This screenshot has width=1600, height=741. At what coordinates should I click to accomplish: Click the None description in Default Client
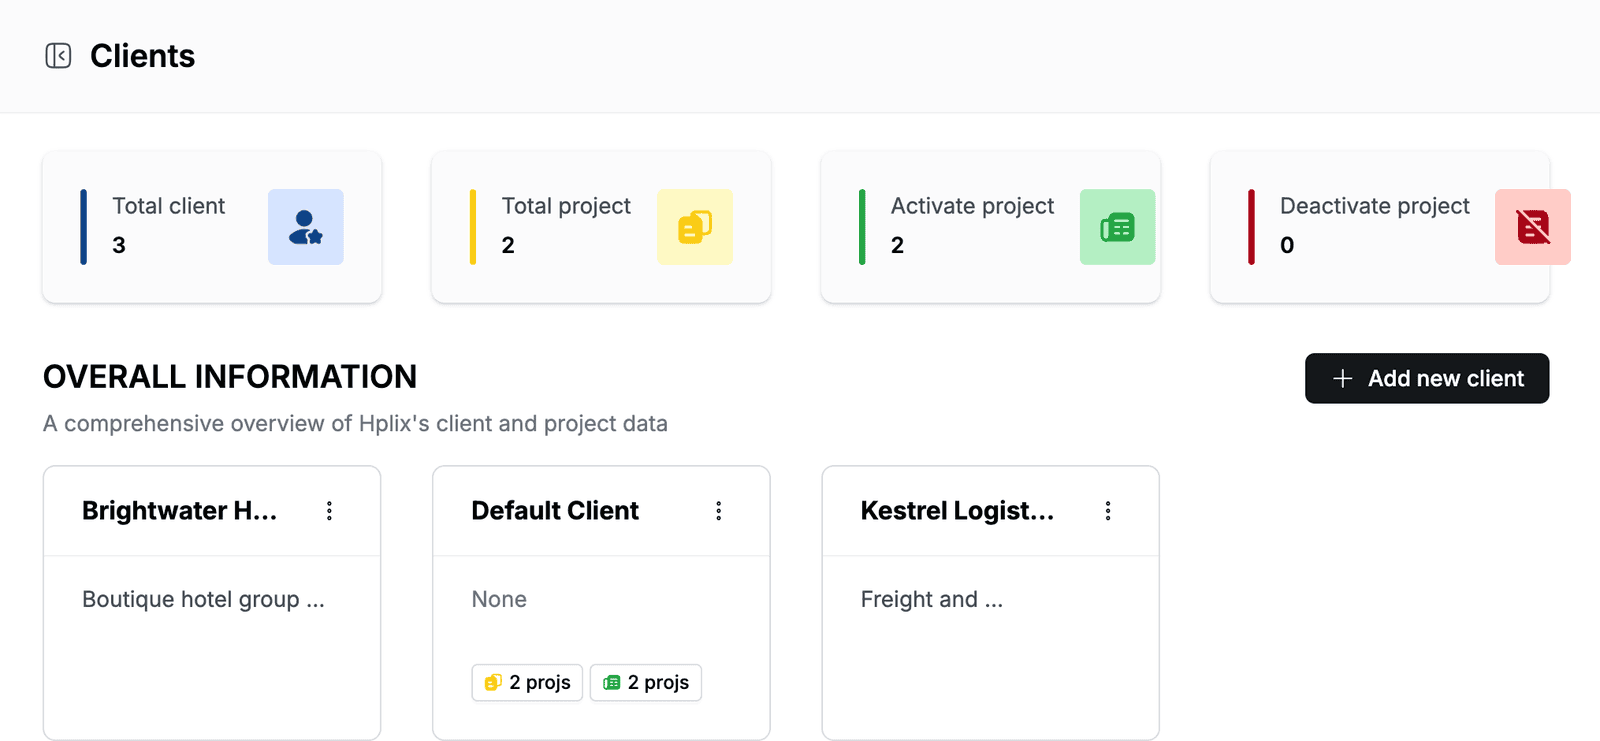tap(499, 599)
